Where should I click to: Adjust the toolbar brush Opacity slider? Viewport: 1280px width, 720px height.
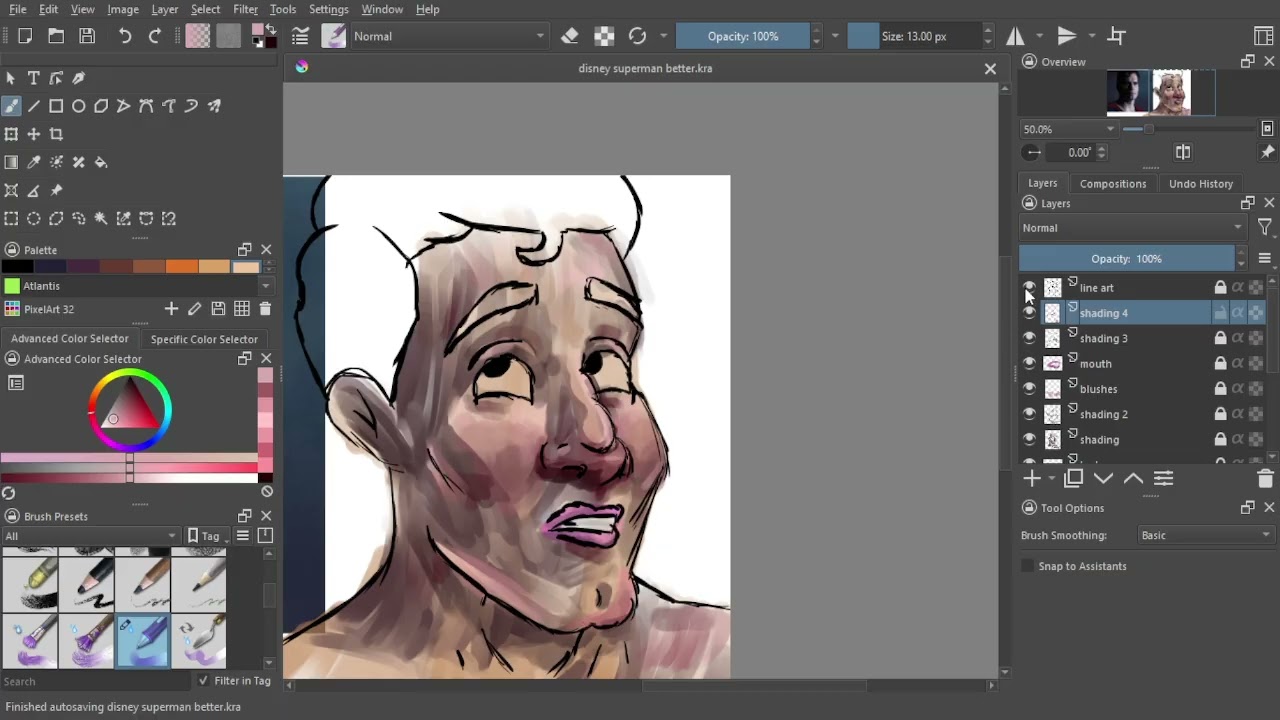pyautogui.click(x=743, y=36)
